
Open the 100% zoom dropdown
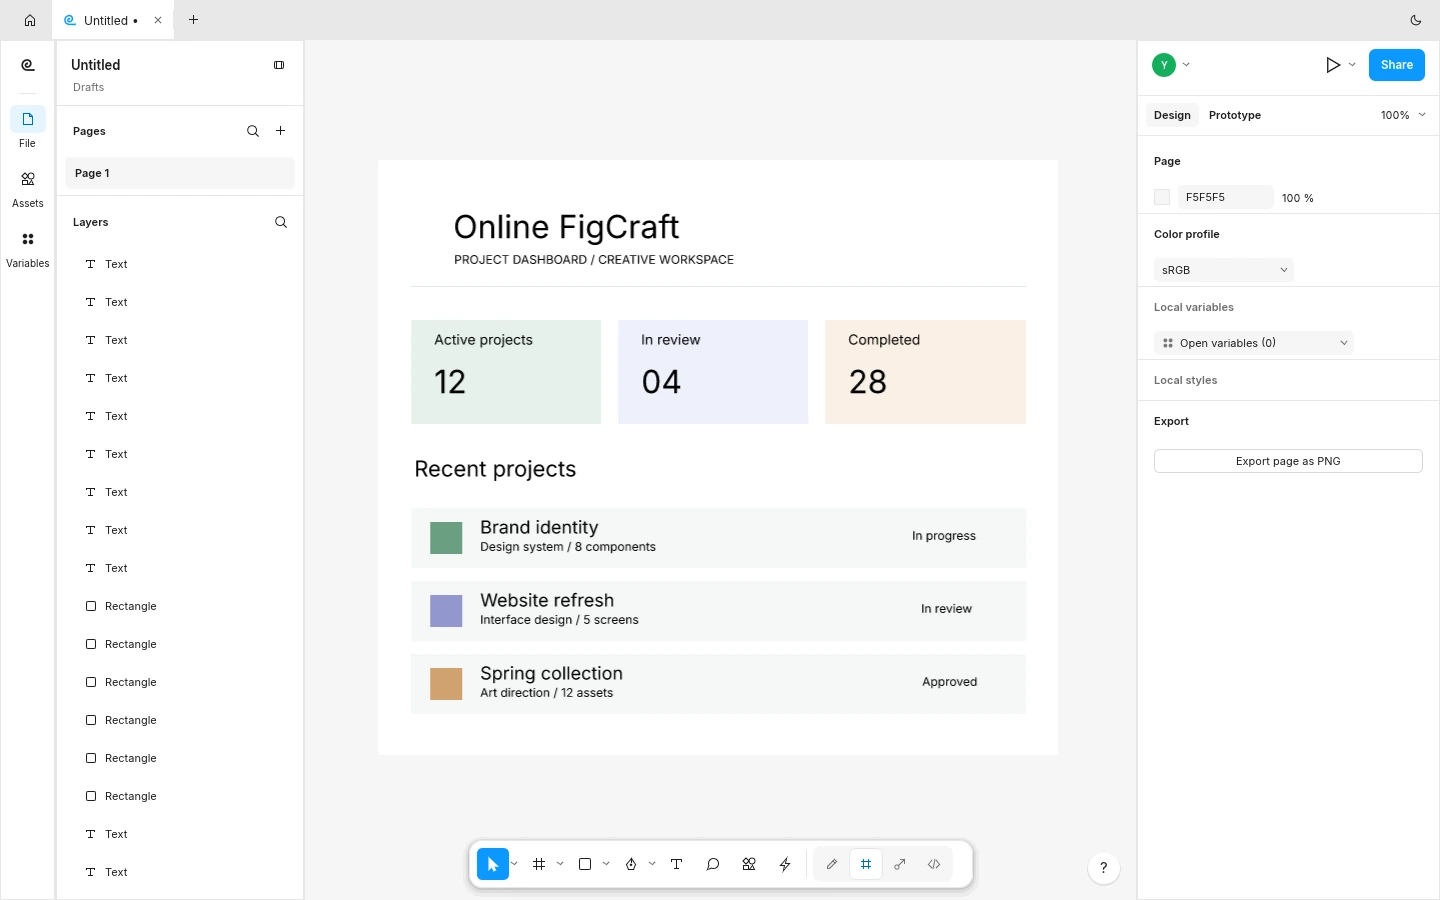1403,115
